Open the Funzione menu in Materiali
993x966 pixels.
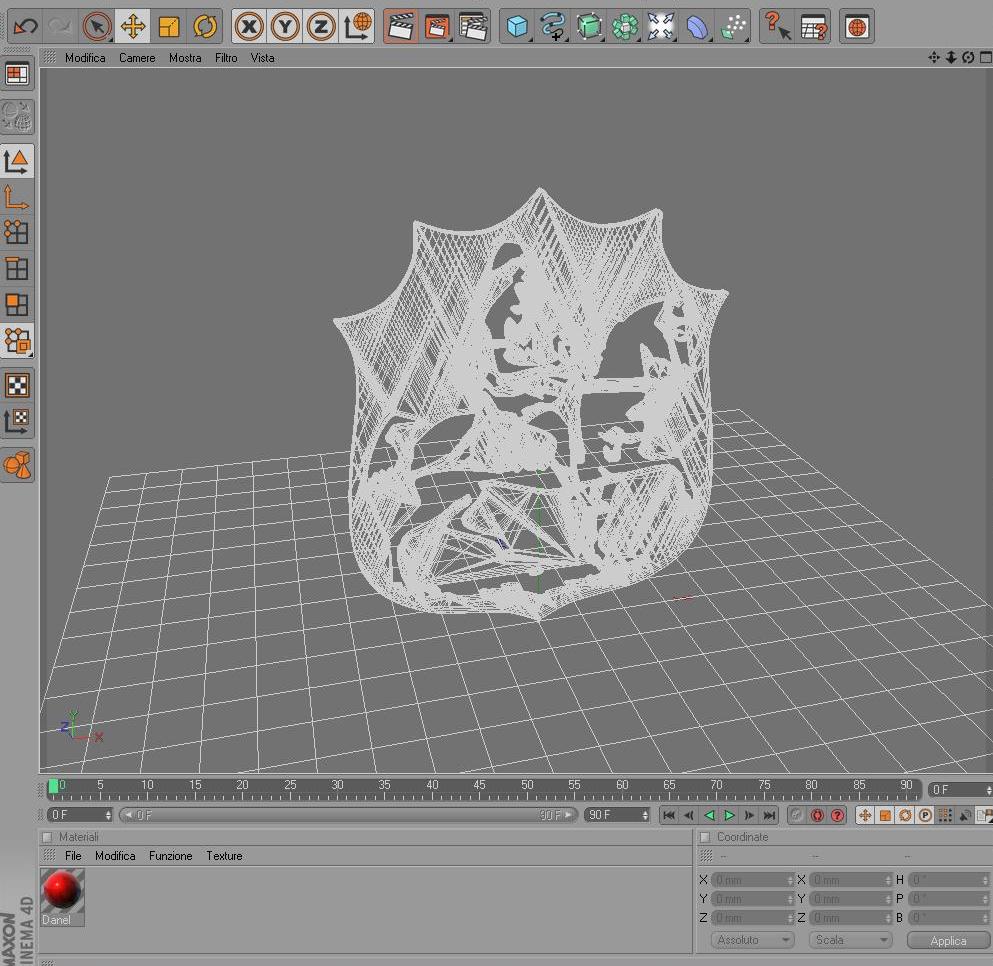pyautogui.click(x=170, y=856)
